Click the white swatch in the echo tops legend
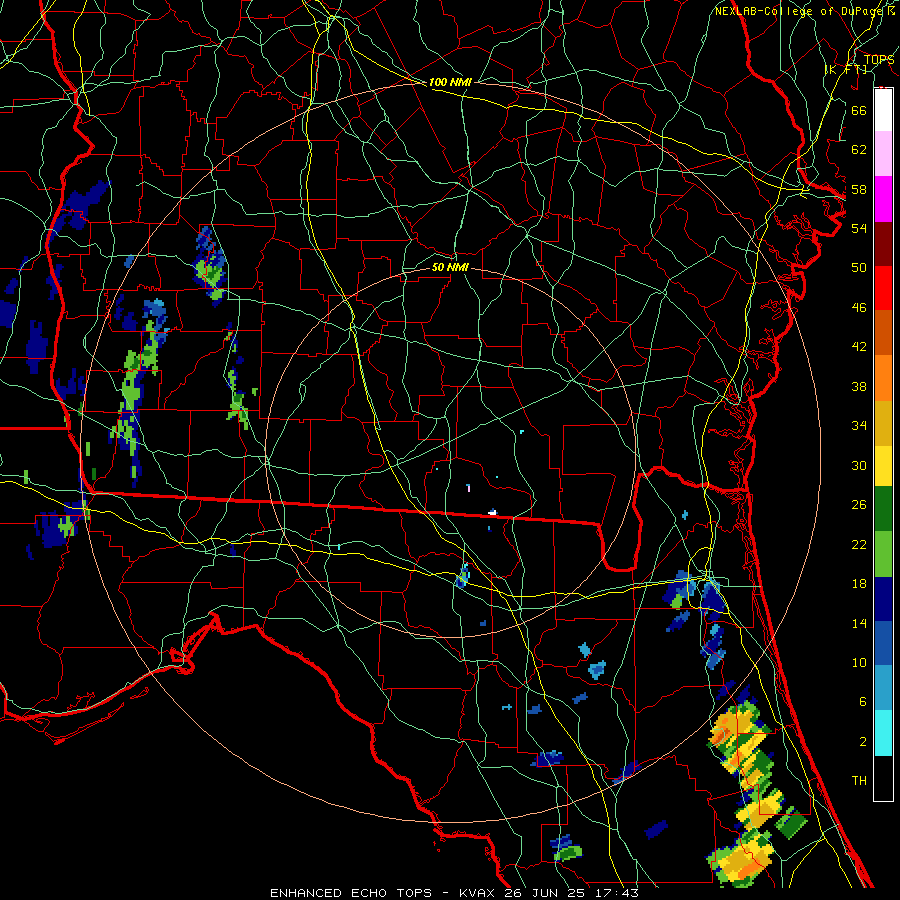This screenshot has height=900, width=900. coord(883,110)
